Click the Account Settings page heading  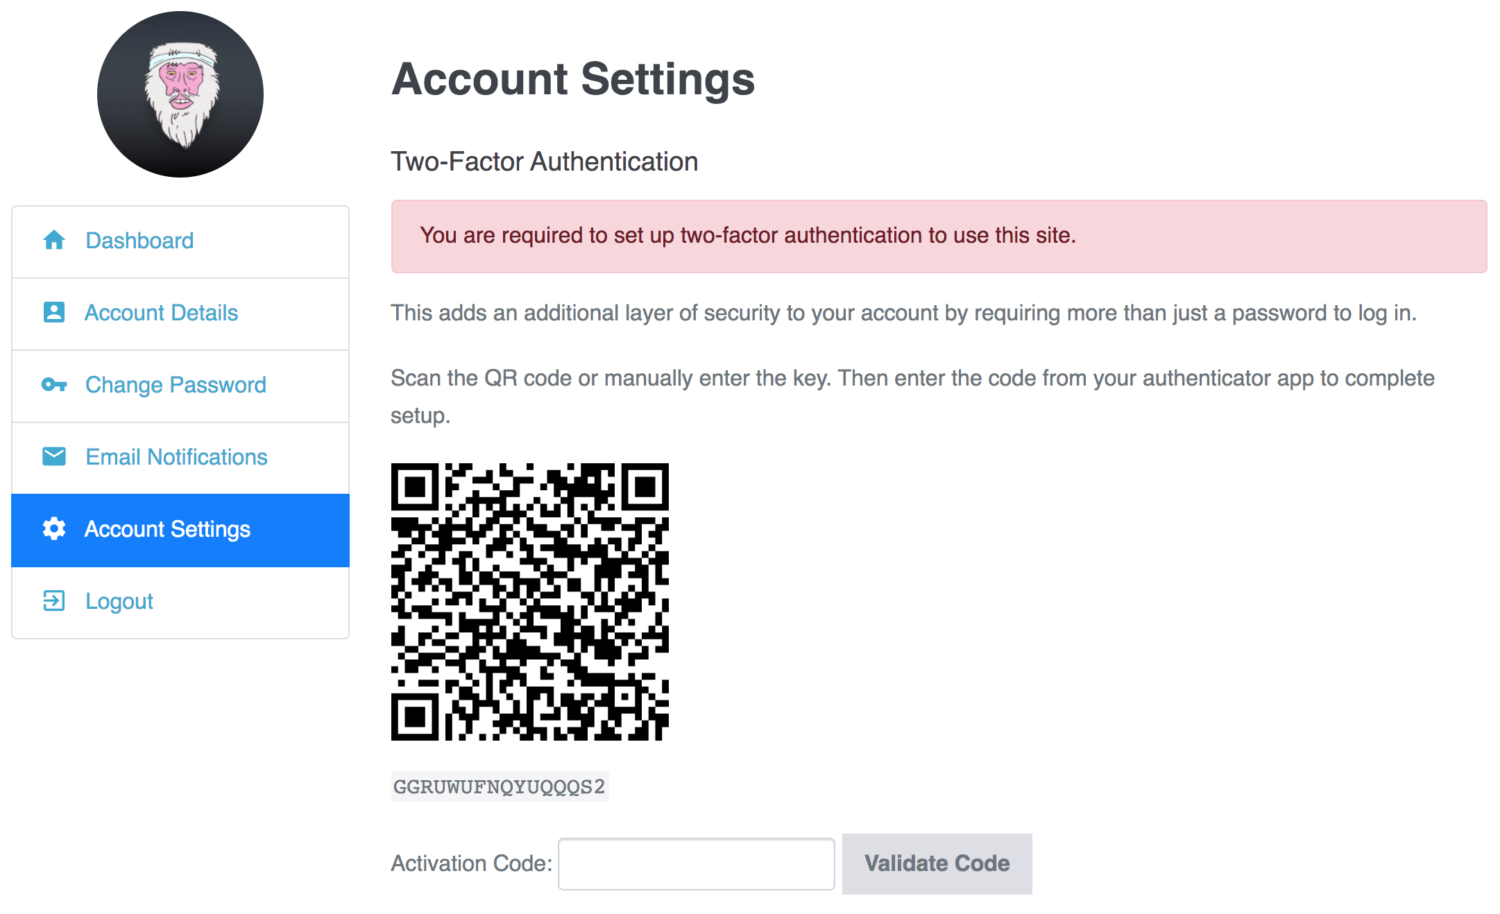click(x=573, y=79)
